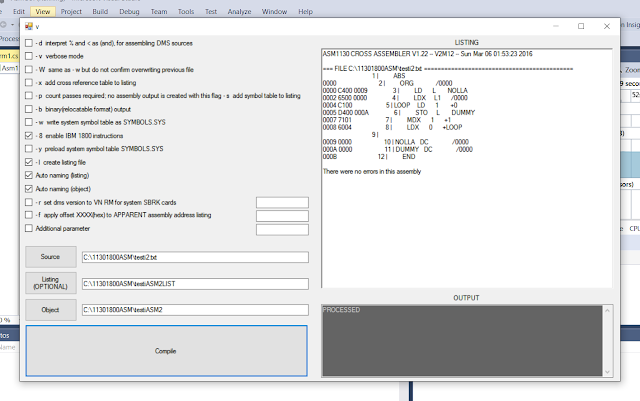Check -r set dms version option
This screenshot has width=640, height=401.
point(29,202)
